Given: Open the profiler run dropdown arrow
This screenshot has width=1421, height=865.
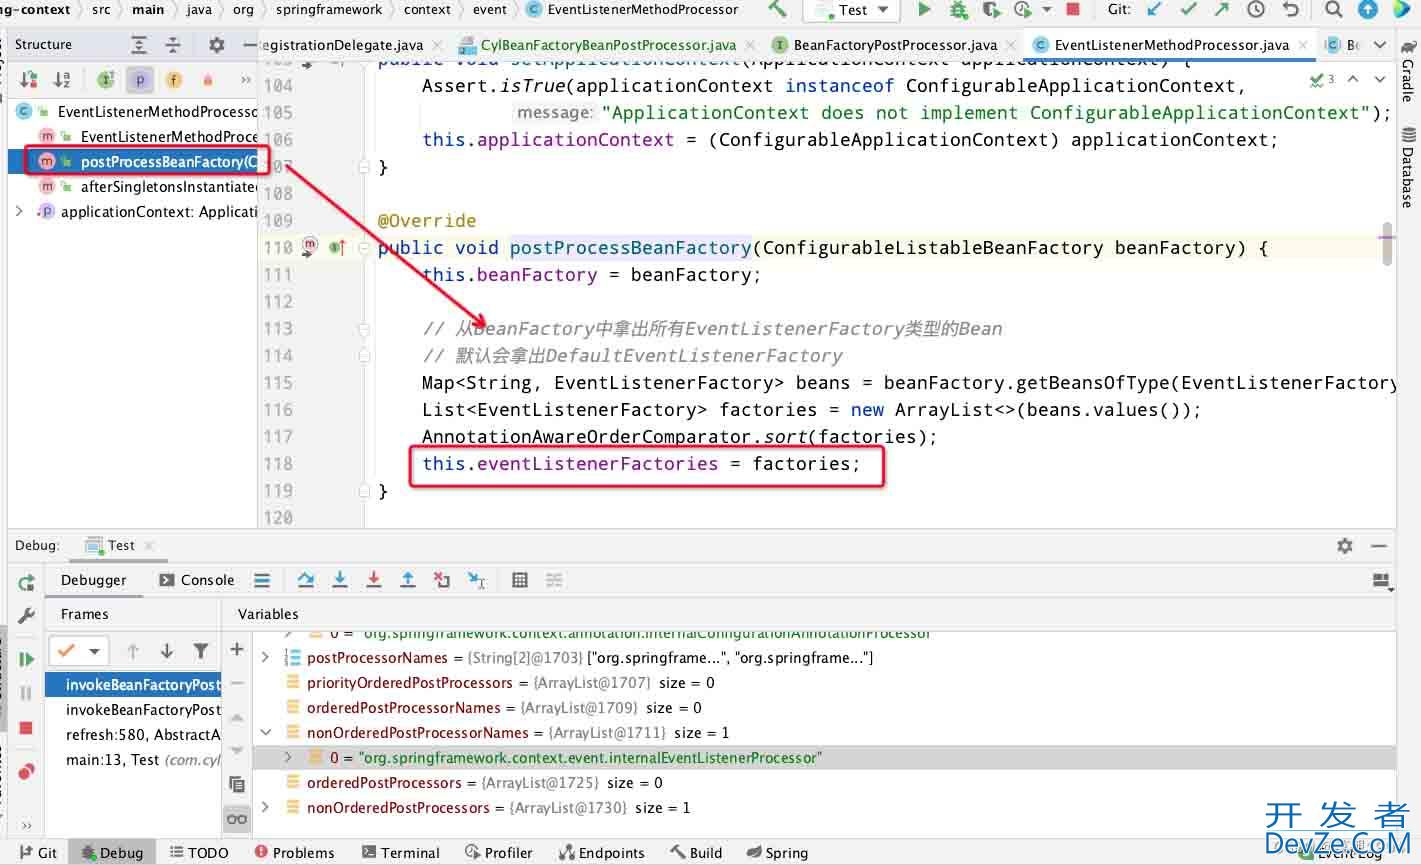Looking at the screenshot, I should coord(1047,9).
